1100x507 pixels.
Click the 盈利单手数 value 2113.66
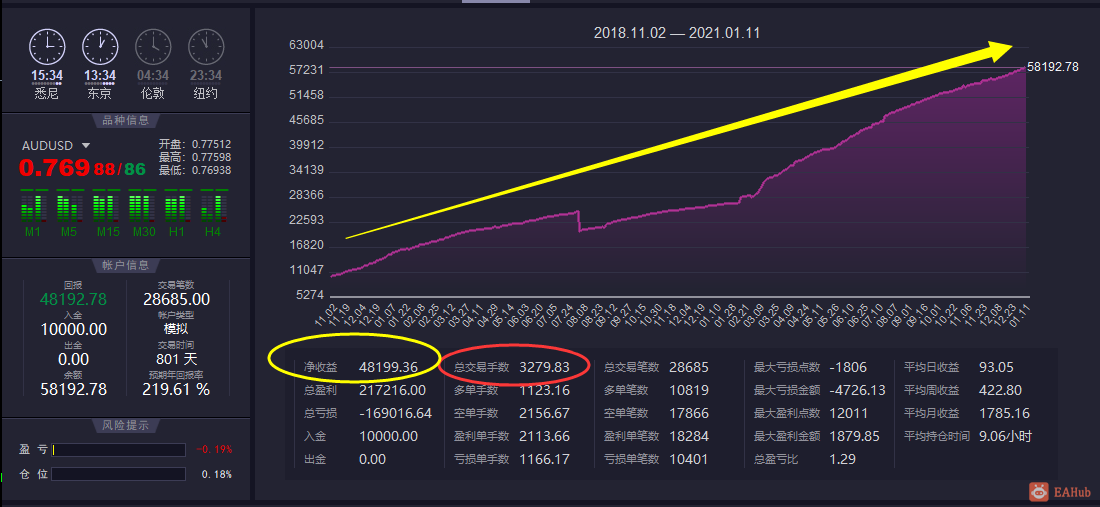[x=544, y=436]
